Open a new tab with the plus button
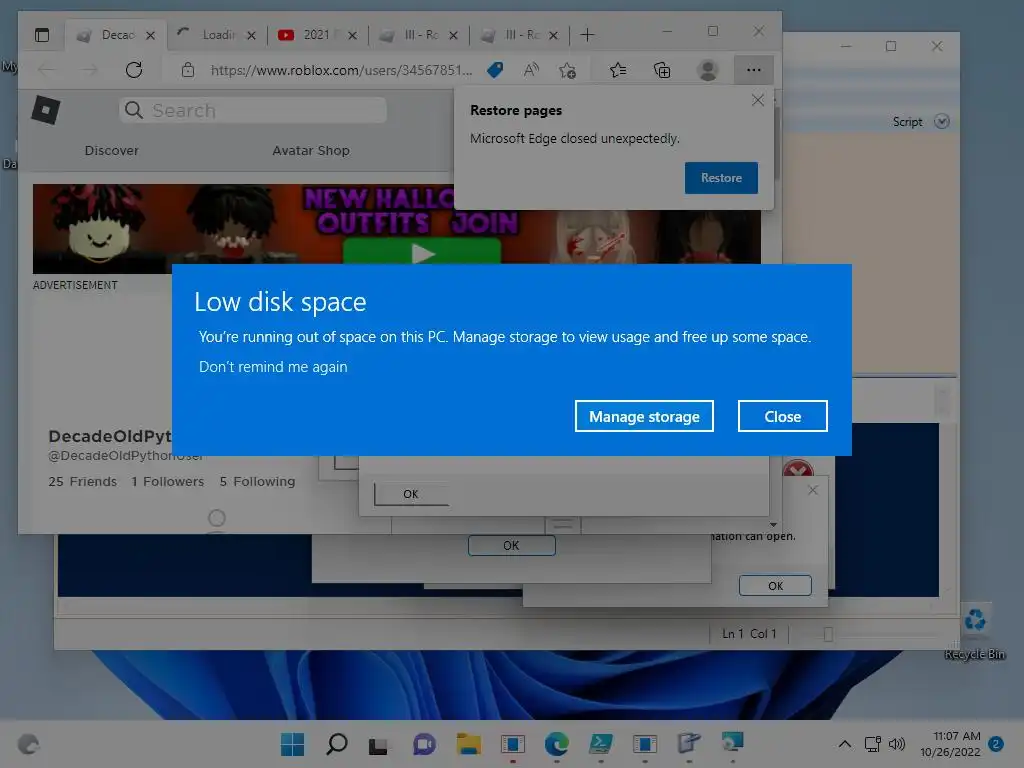Image resolution: width=1024 pixels, height=768 pixels. 587,35
